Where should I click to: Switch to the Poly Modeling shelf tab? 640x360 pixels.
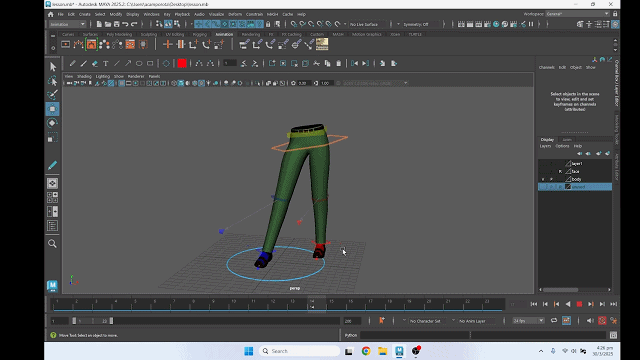(119, 34)
